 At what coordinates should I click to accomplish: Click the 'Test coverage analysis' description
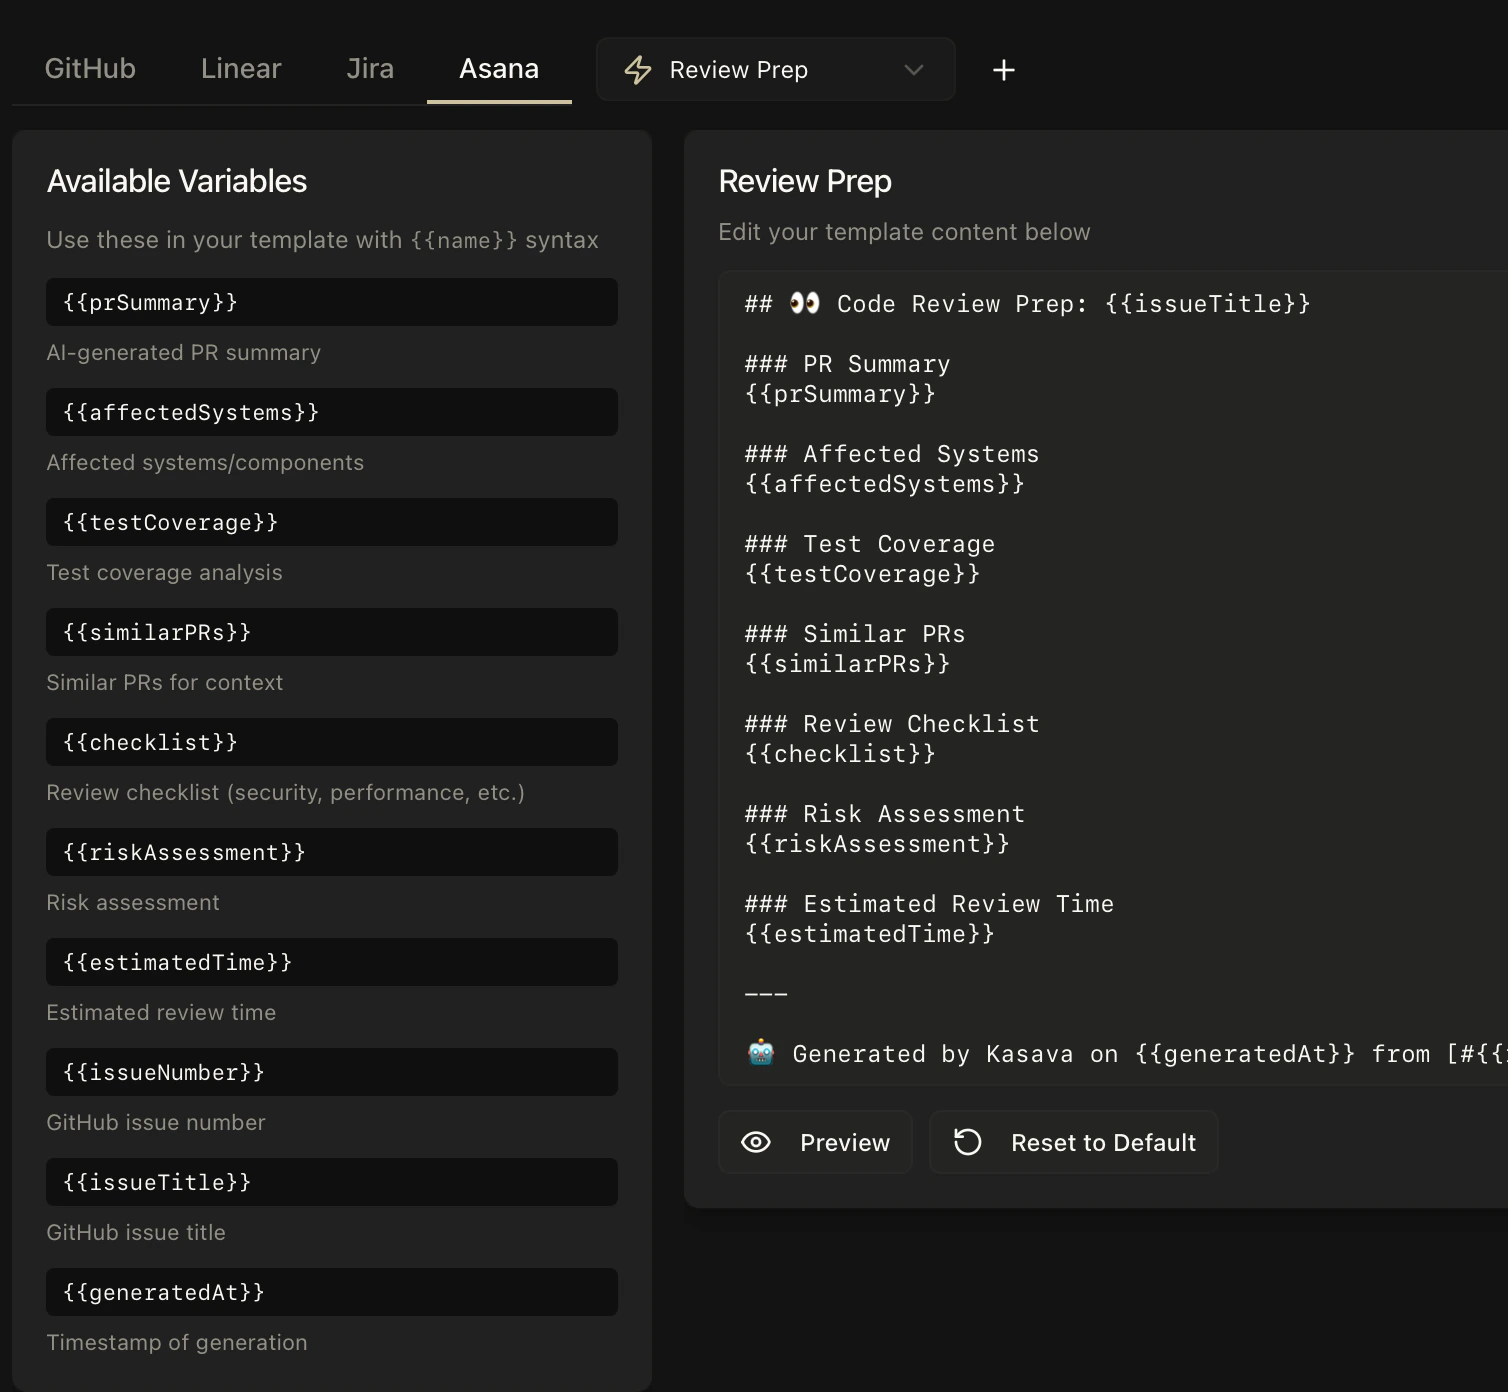point(165,573)
